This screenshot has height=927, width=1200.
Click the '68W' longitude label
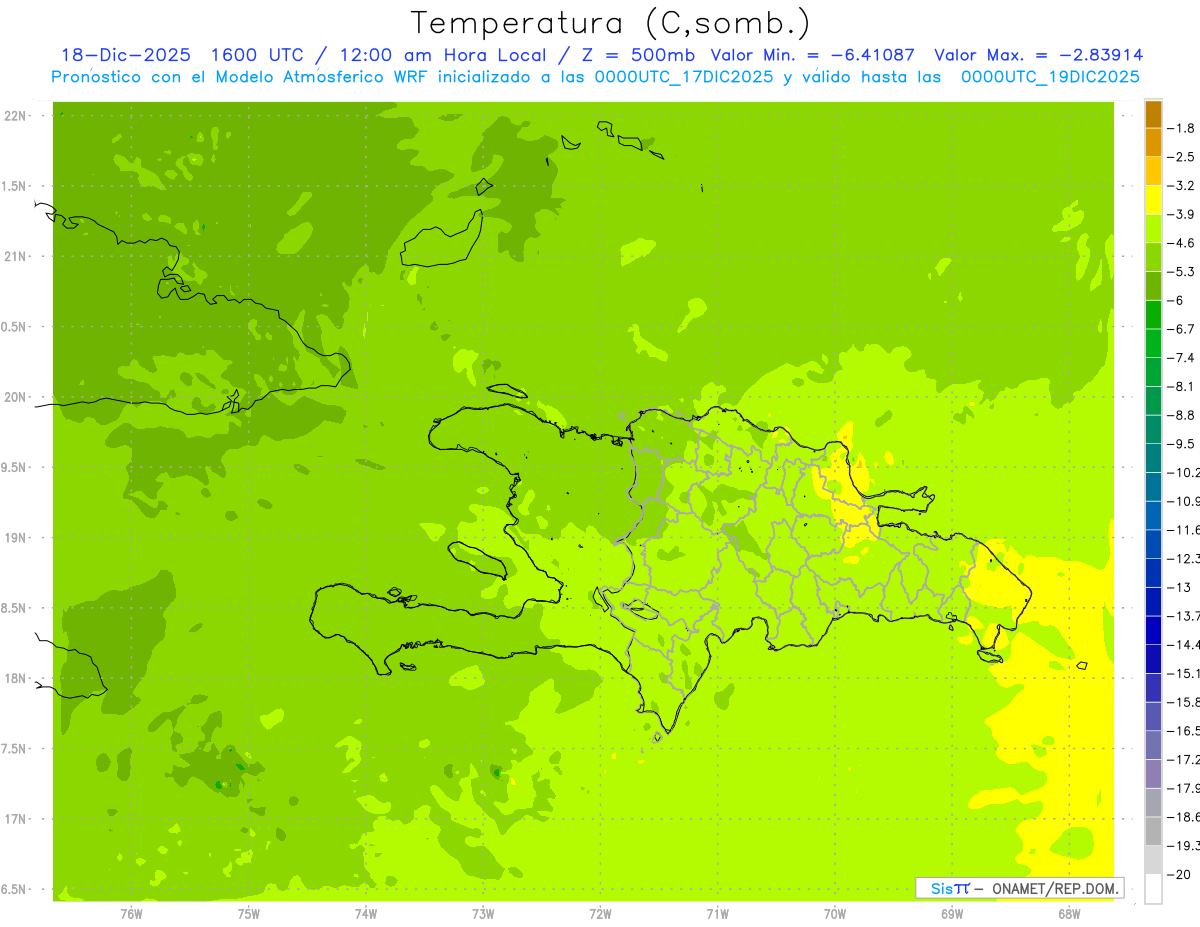[1068, 913]
